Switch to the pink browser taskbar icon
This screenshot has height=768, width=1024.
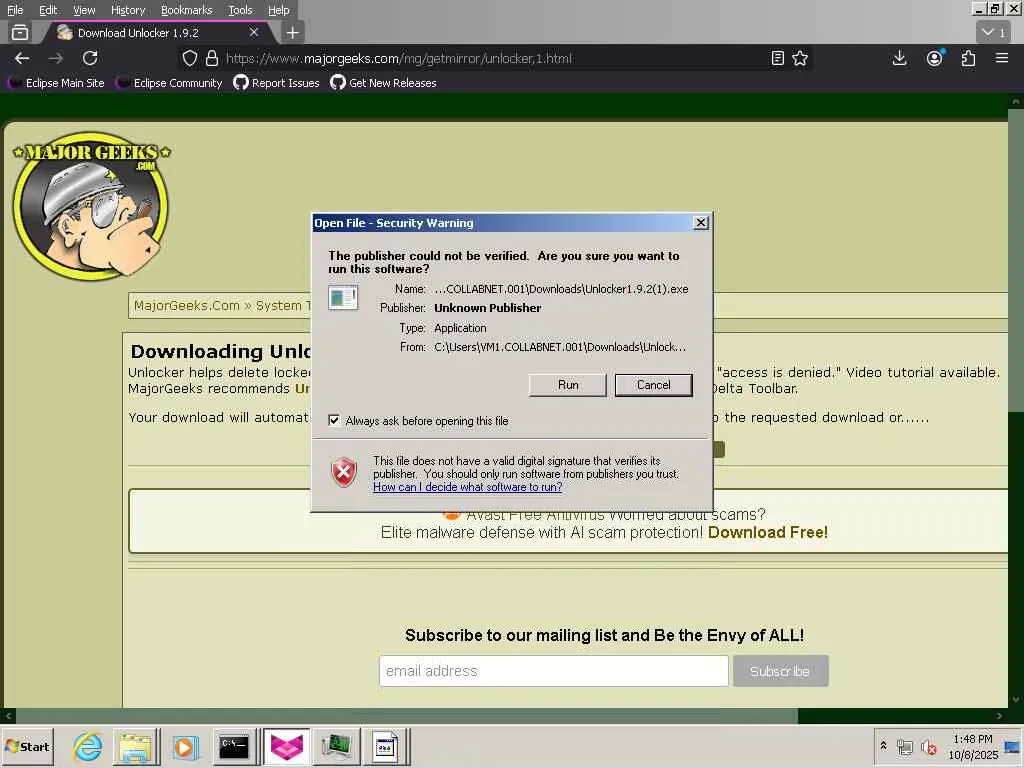pyautogui.click(x=286, y=746)
